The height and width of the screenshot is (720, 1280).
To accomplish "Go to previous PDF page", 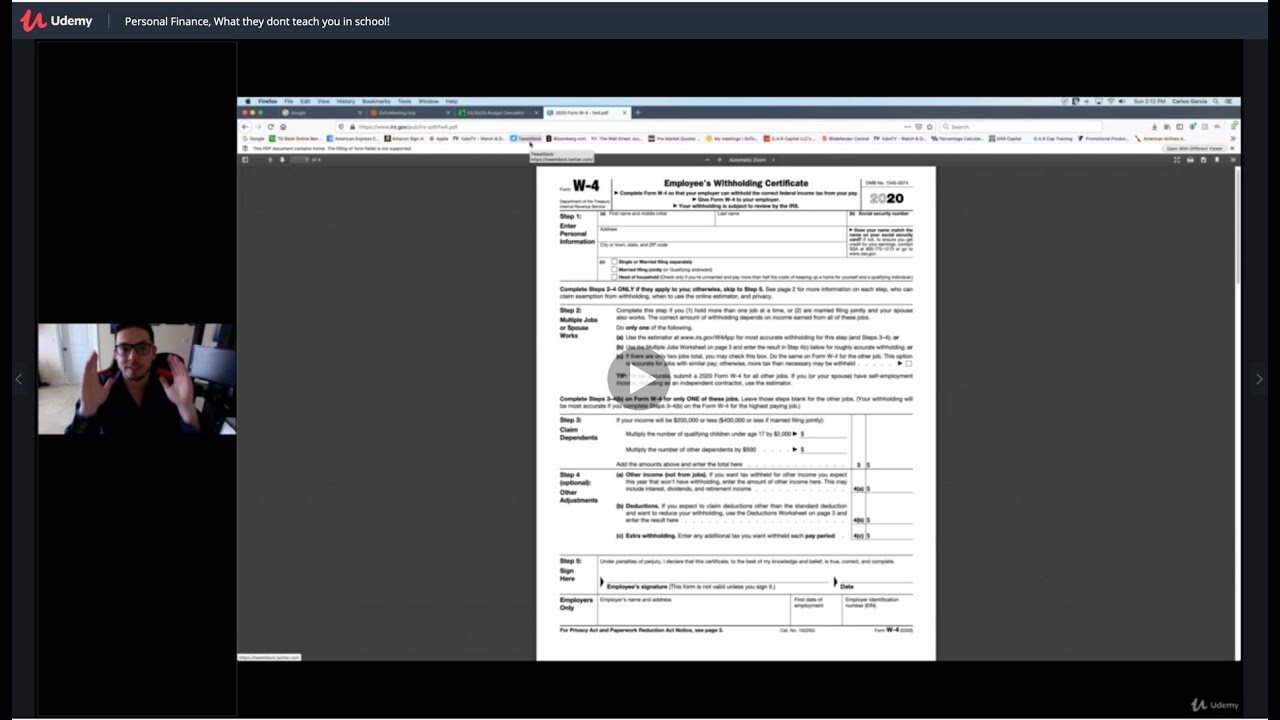I will pyautogui.click(x=270, y=159).
